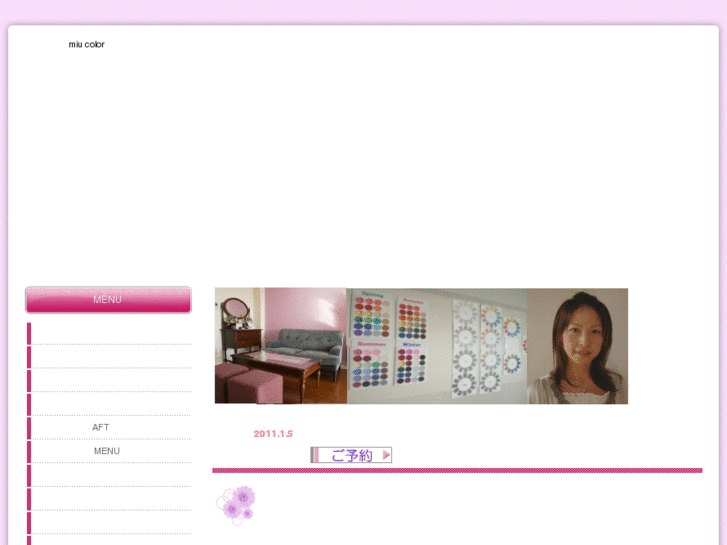This screenshot has height=545, width=727.
Task: Click the salon room photo banner
Action: (281, 346)
